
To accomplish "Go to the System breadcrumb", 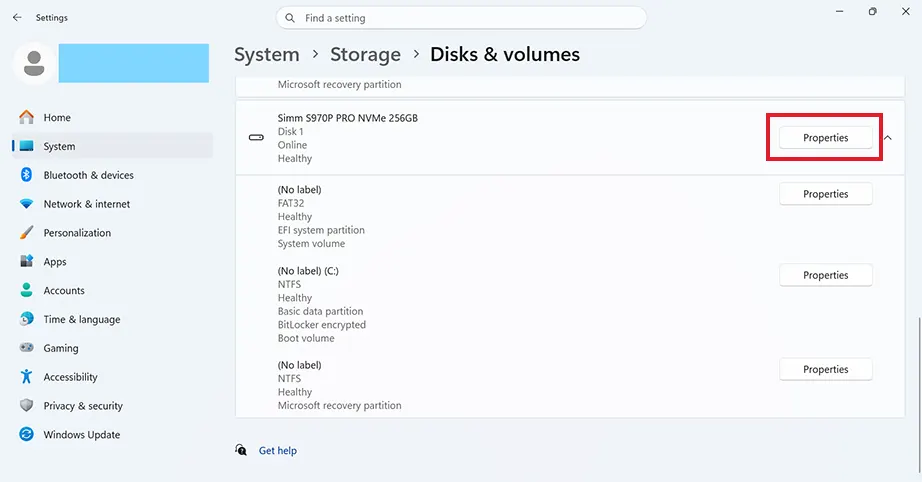I will (267, 54).
